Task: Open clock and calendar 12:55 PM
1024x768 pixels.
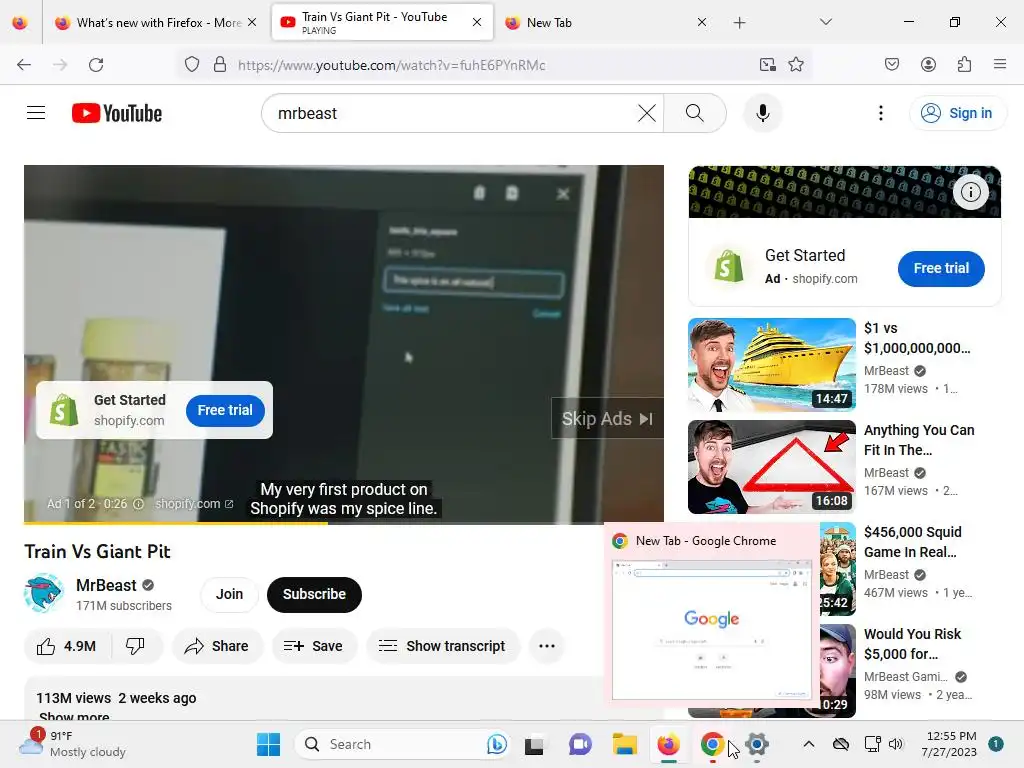Action: tap(951, 744)
